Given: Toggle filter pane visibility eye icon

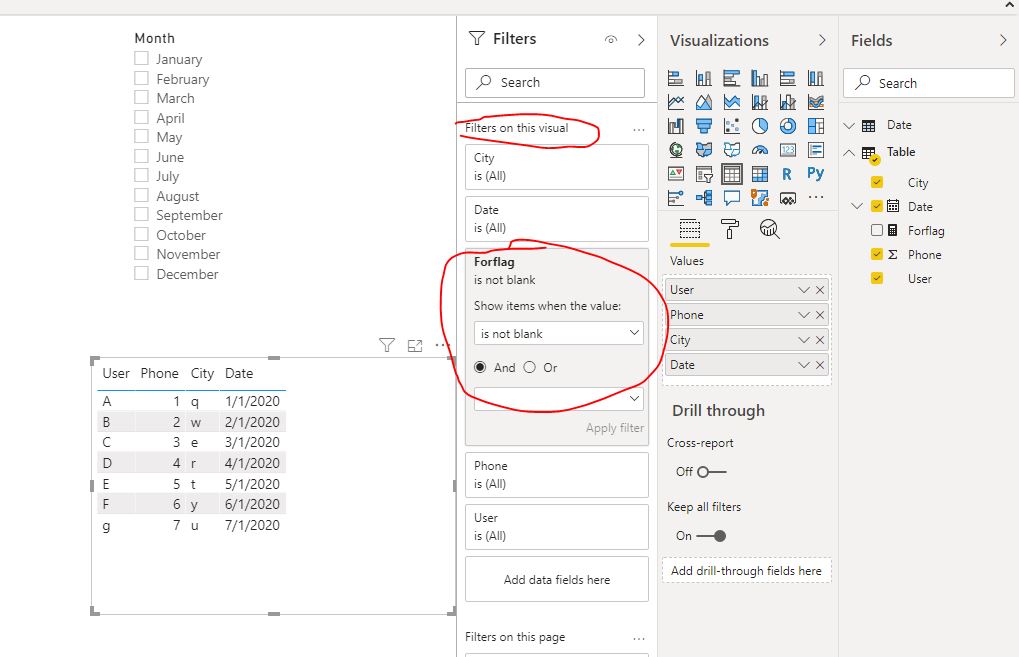Looking at the screenshot, I should [611, 40].
